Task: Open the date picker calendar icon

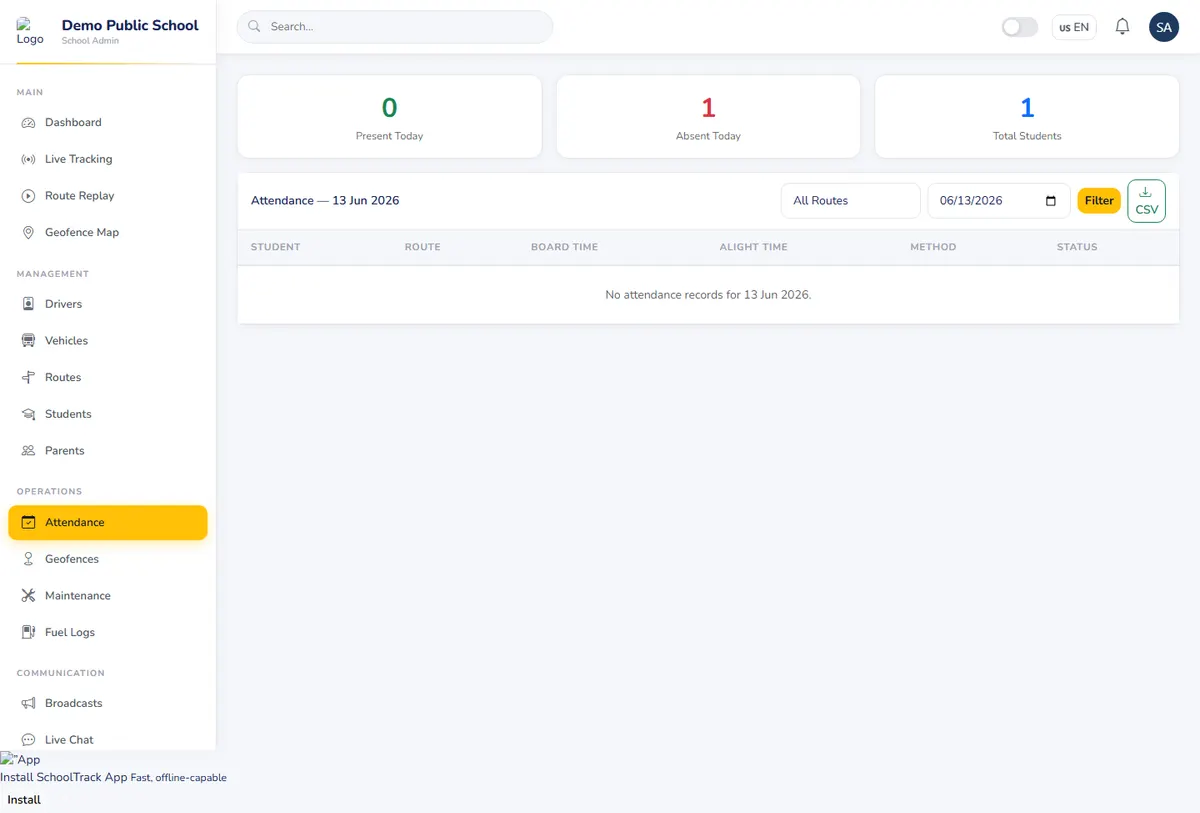Action: (1051, 201)
